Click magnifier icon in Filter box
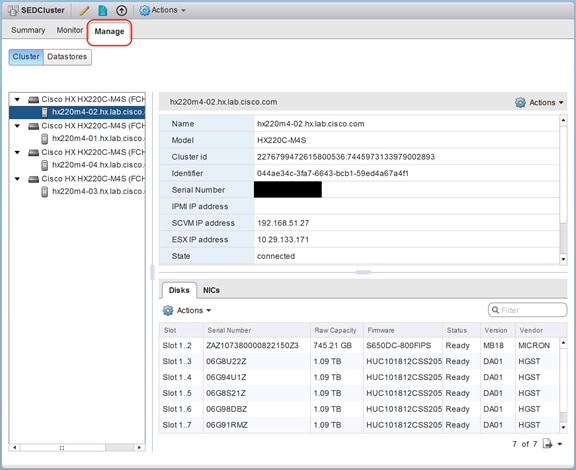The image size is (576, 470). (x=495, y=310)
